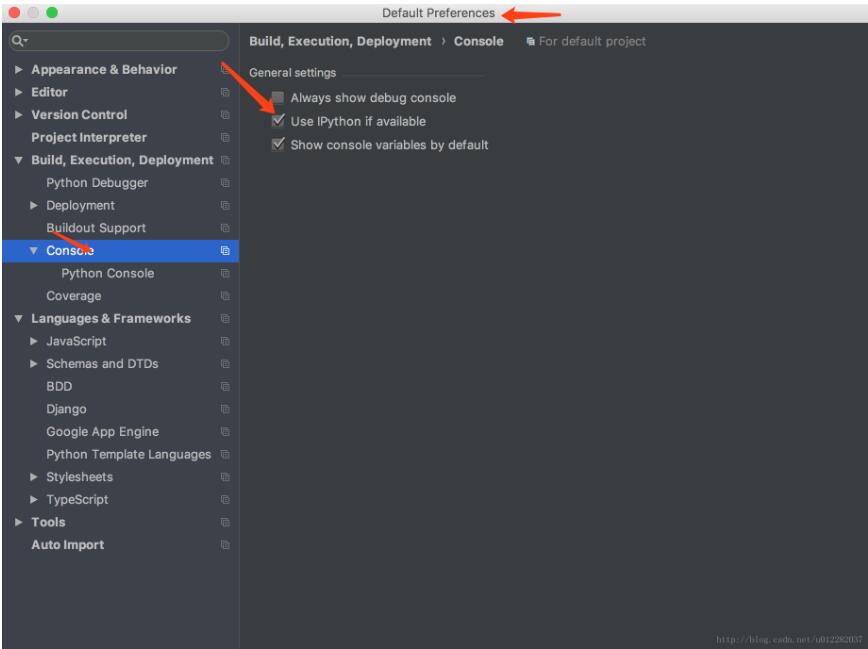Click the project-level icon beside Python Debugger
868x649 pixels.
[225, 183]
